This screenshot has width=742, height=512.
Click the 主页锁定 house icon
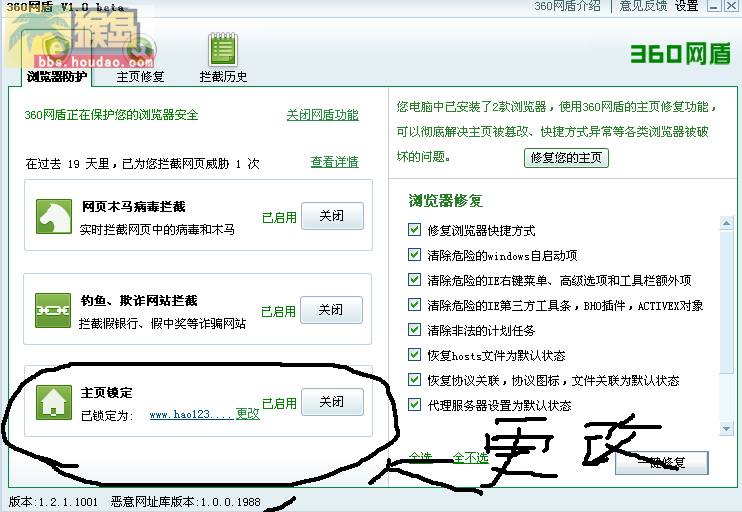click(54, 403)
